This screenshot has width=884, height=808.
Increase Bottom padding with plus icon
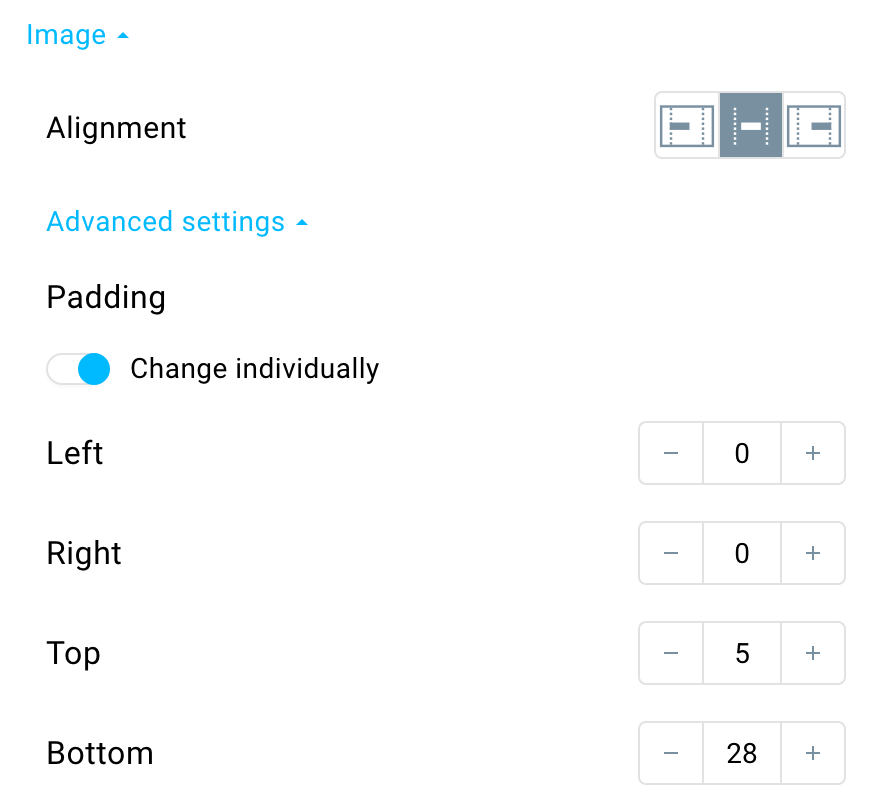pyautogui.click(x=813, y=753)
